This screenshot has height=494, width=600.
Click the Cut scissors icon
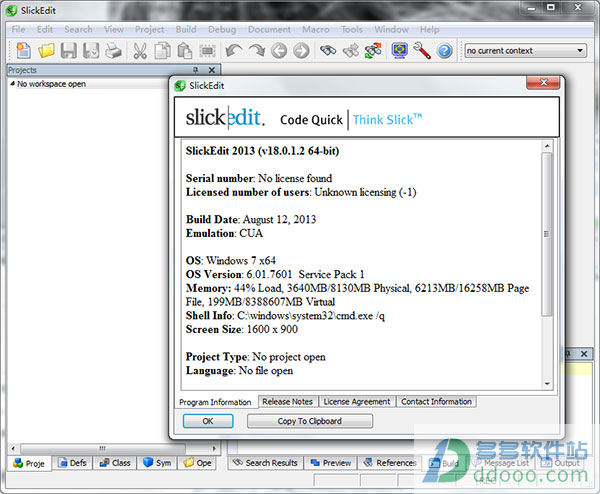pyautogui.click(x=140, y=51)
